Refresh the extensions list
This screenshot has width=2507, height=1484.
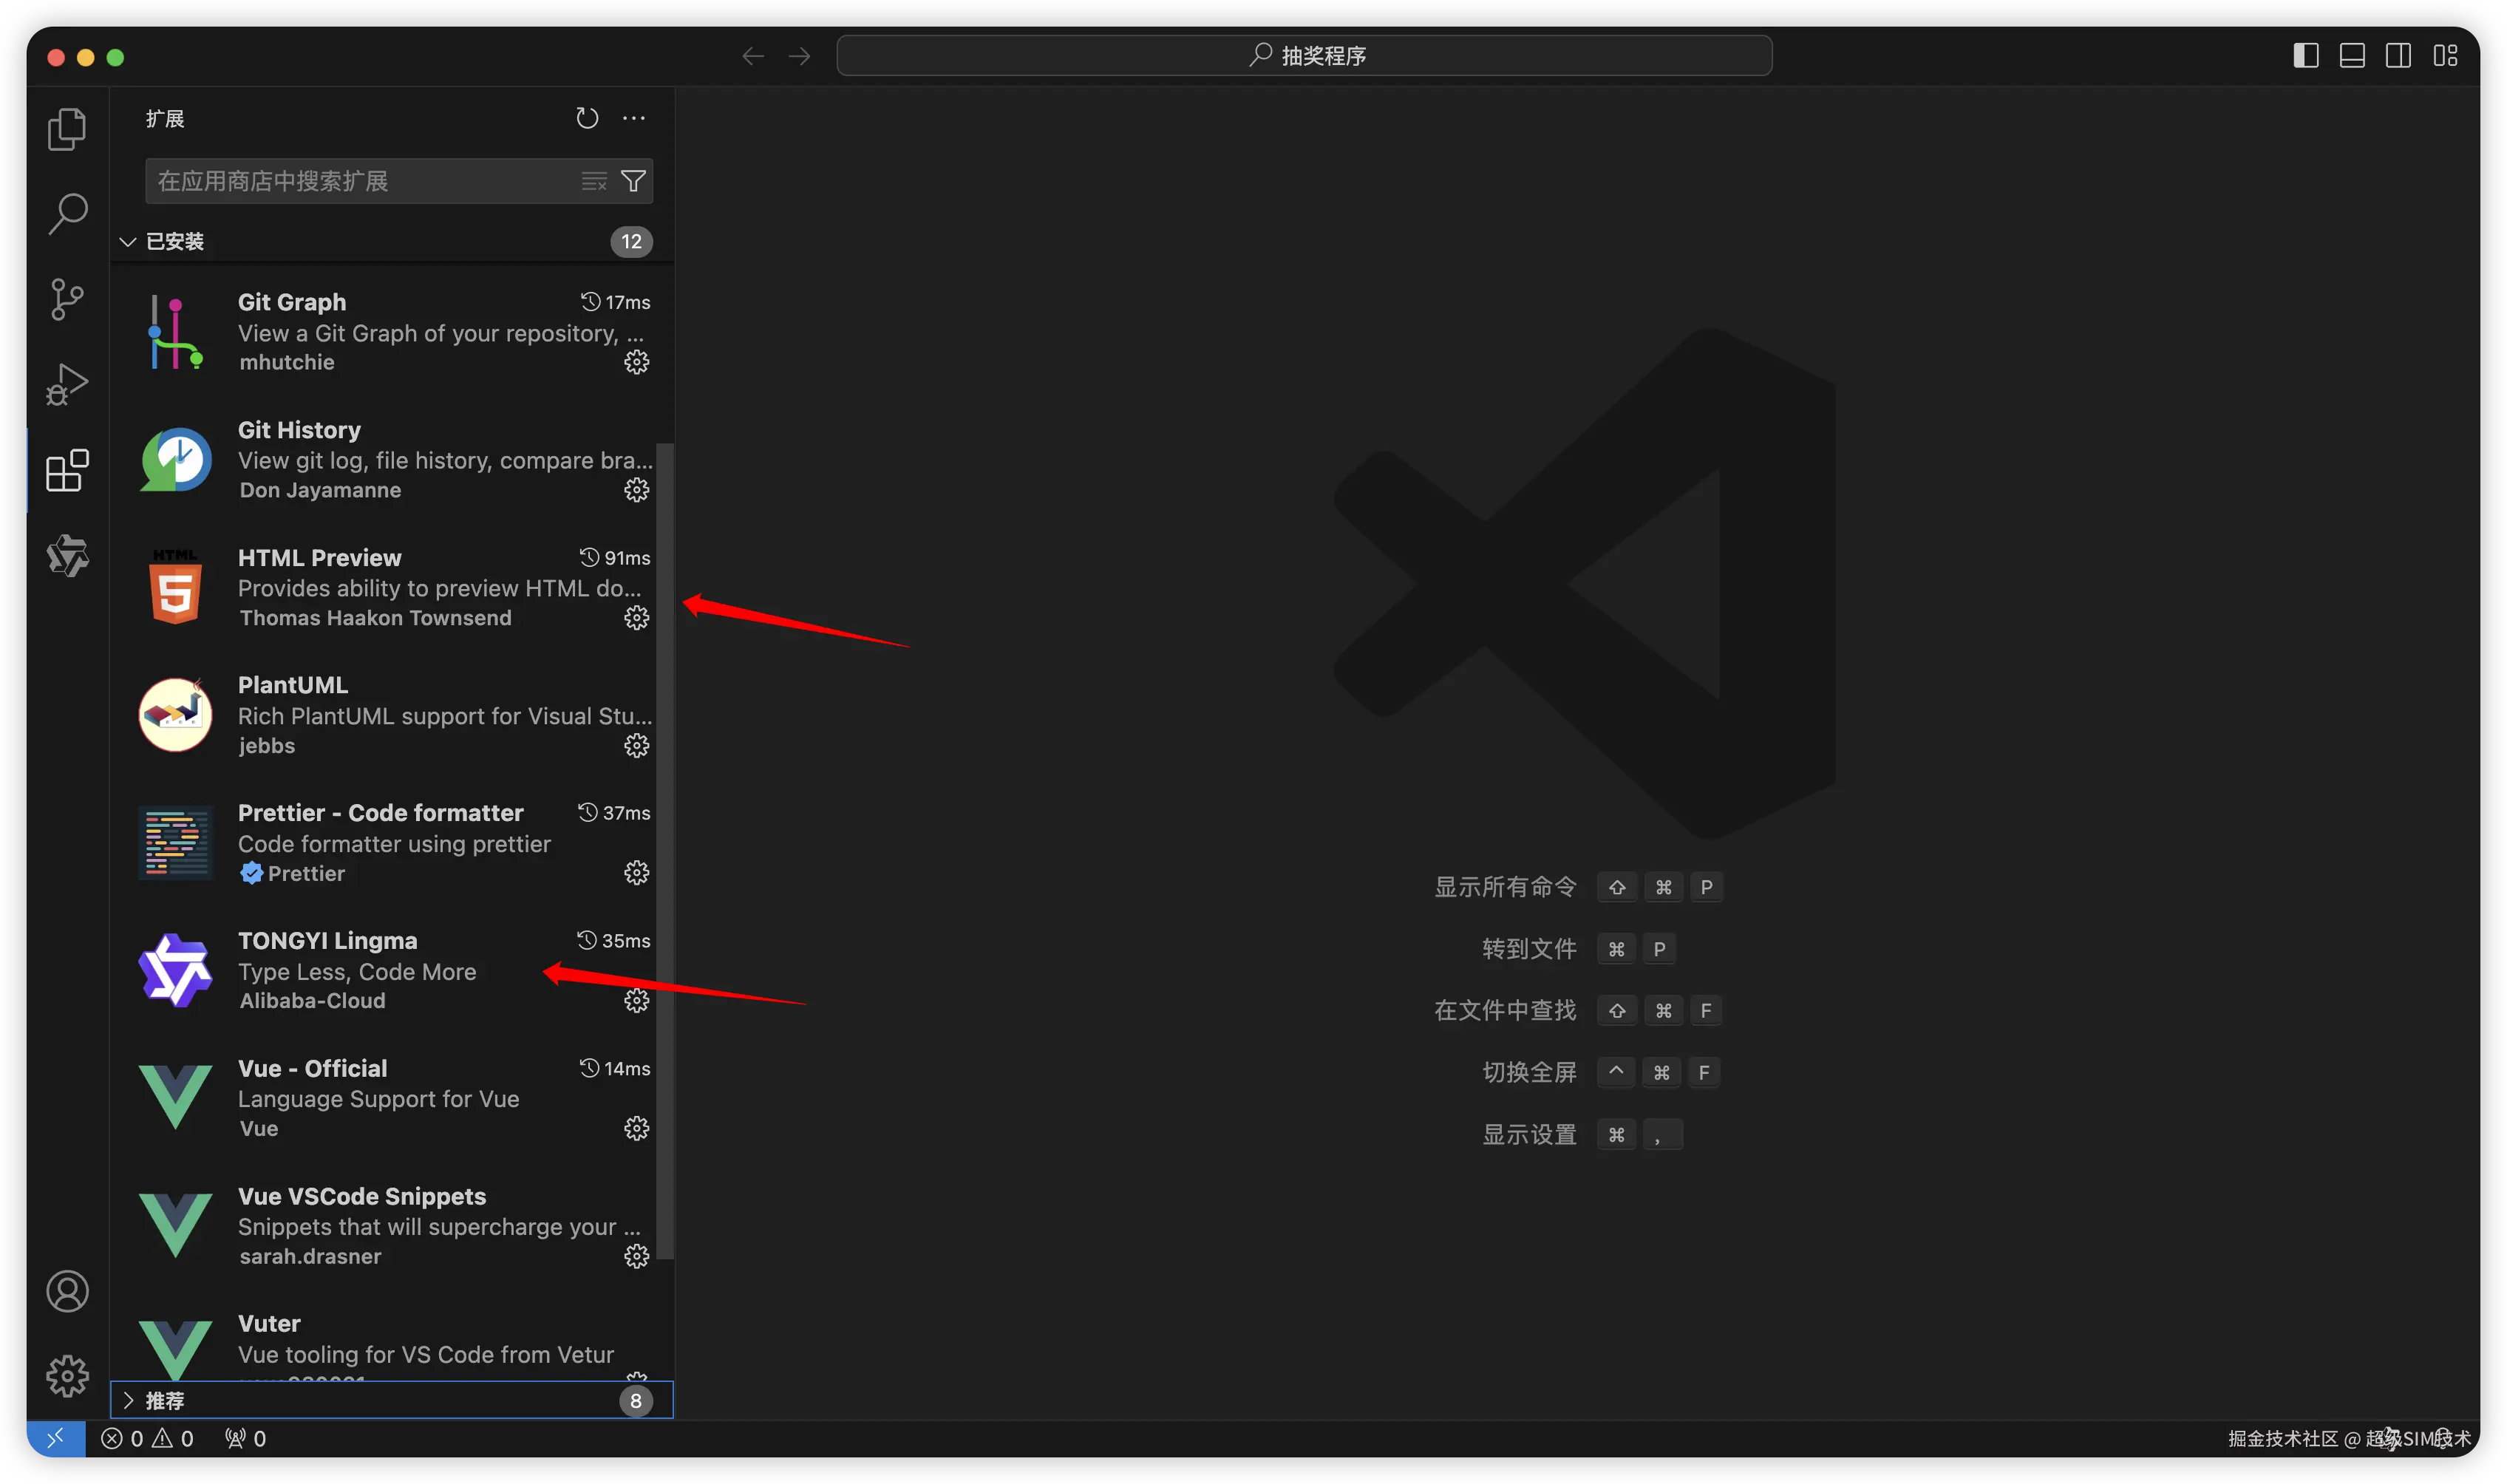coord(587,118)
